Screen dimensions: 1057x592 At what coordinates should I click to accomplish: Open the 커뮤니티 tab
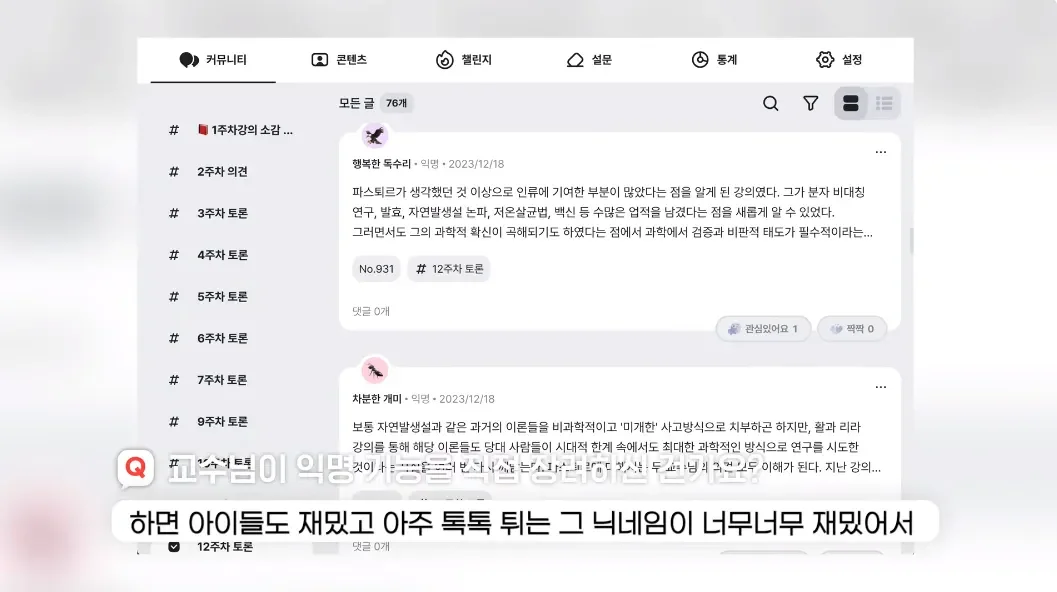pyautogui.click(x=213, y=60)
